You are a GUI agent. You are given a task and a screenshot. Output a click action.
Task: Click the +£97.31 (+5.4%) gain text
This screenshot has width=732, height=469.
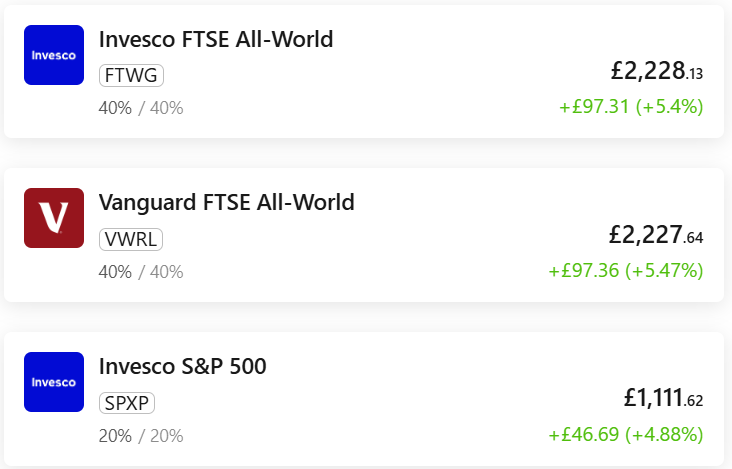coord(631,106)
